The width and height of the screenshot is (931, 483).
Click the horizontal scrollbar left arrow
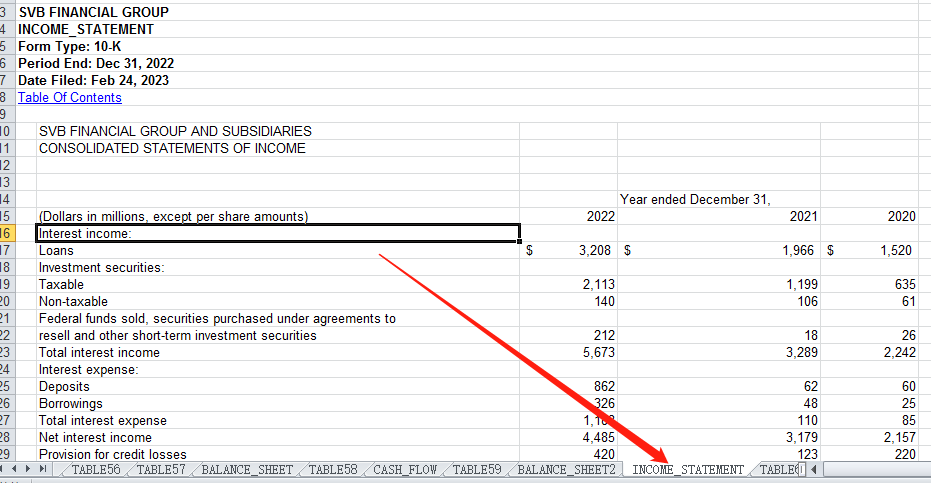tap(814, 469)
